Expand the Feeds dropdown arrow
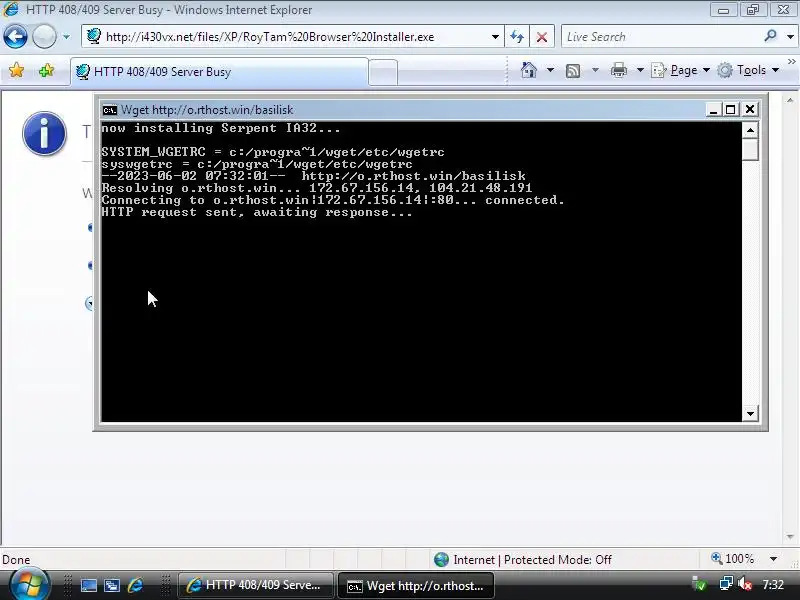This screenshot has height=600, width=800. [595, 70]
